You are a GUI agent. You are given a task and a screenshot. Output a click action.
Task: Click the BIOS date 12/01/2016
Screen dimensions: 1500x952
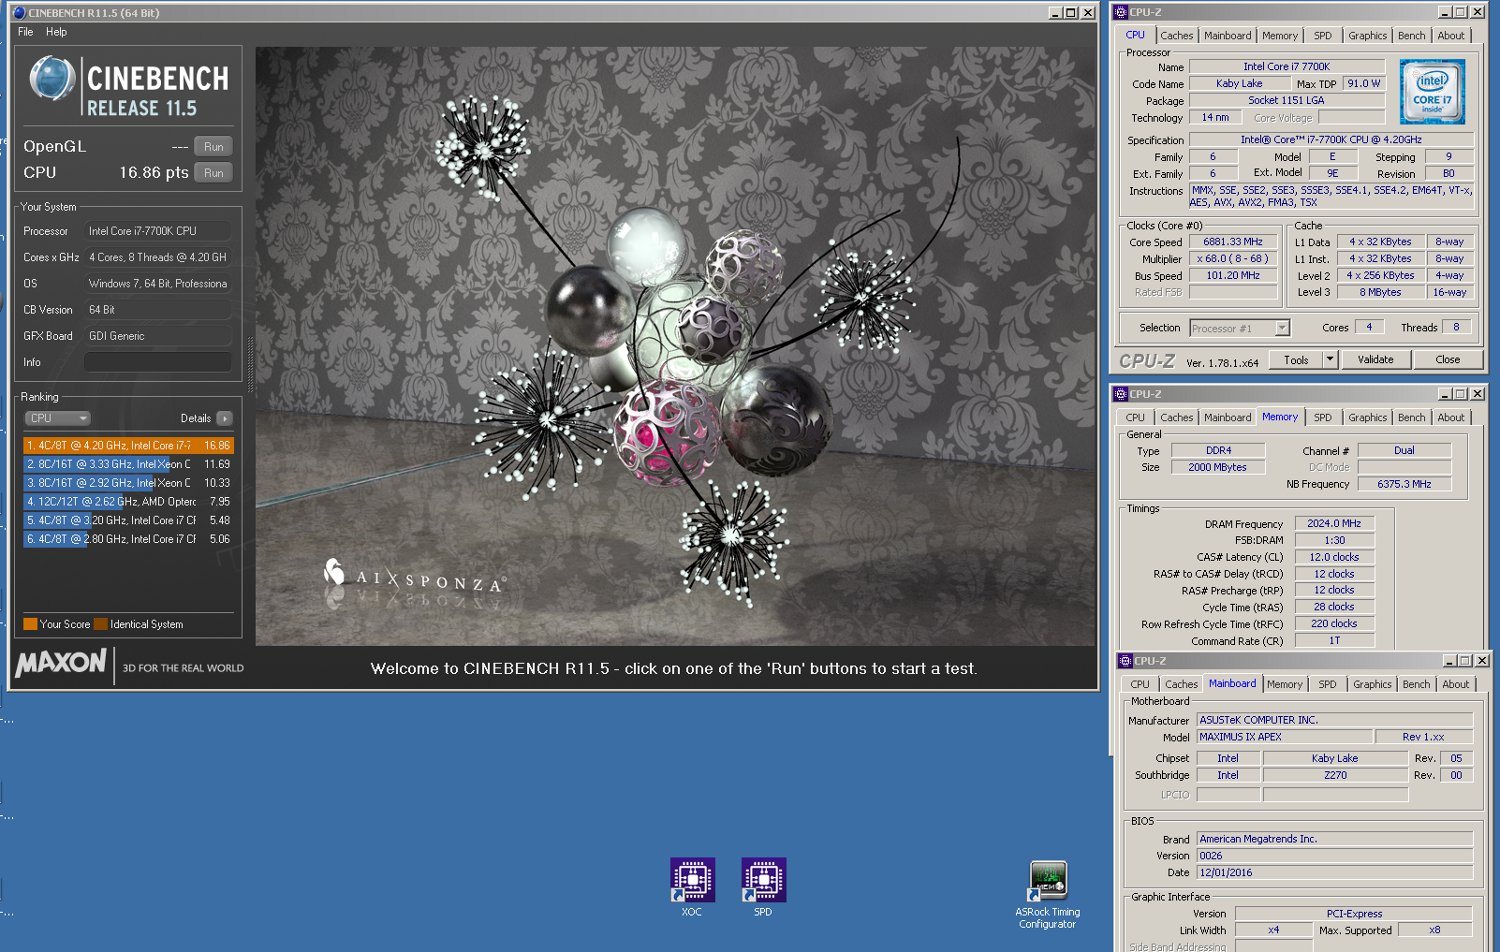pos(1335,873)
